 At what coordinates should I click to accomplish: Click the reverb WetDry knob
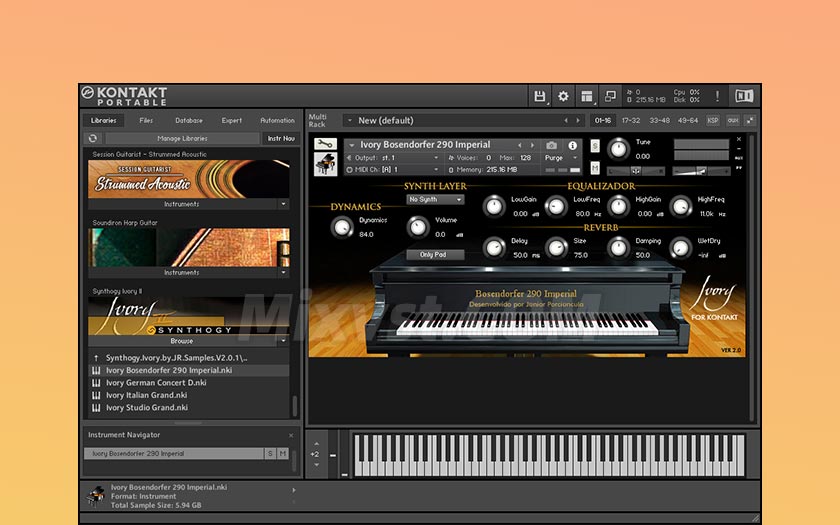tap(681, 248)
